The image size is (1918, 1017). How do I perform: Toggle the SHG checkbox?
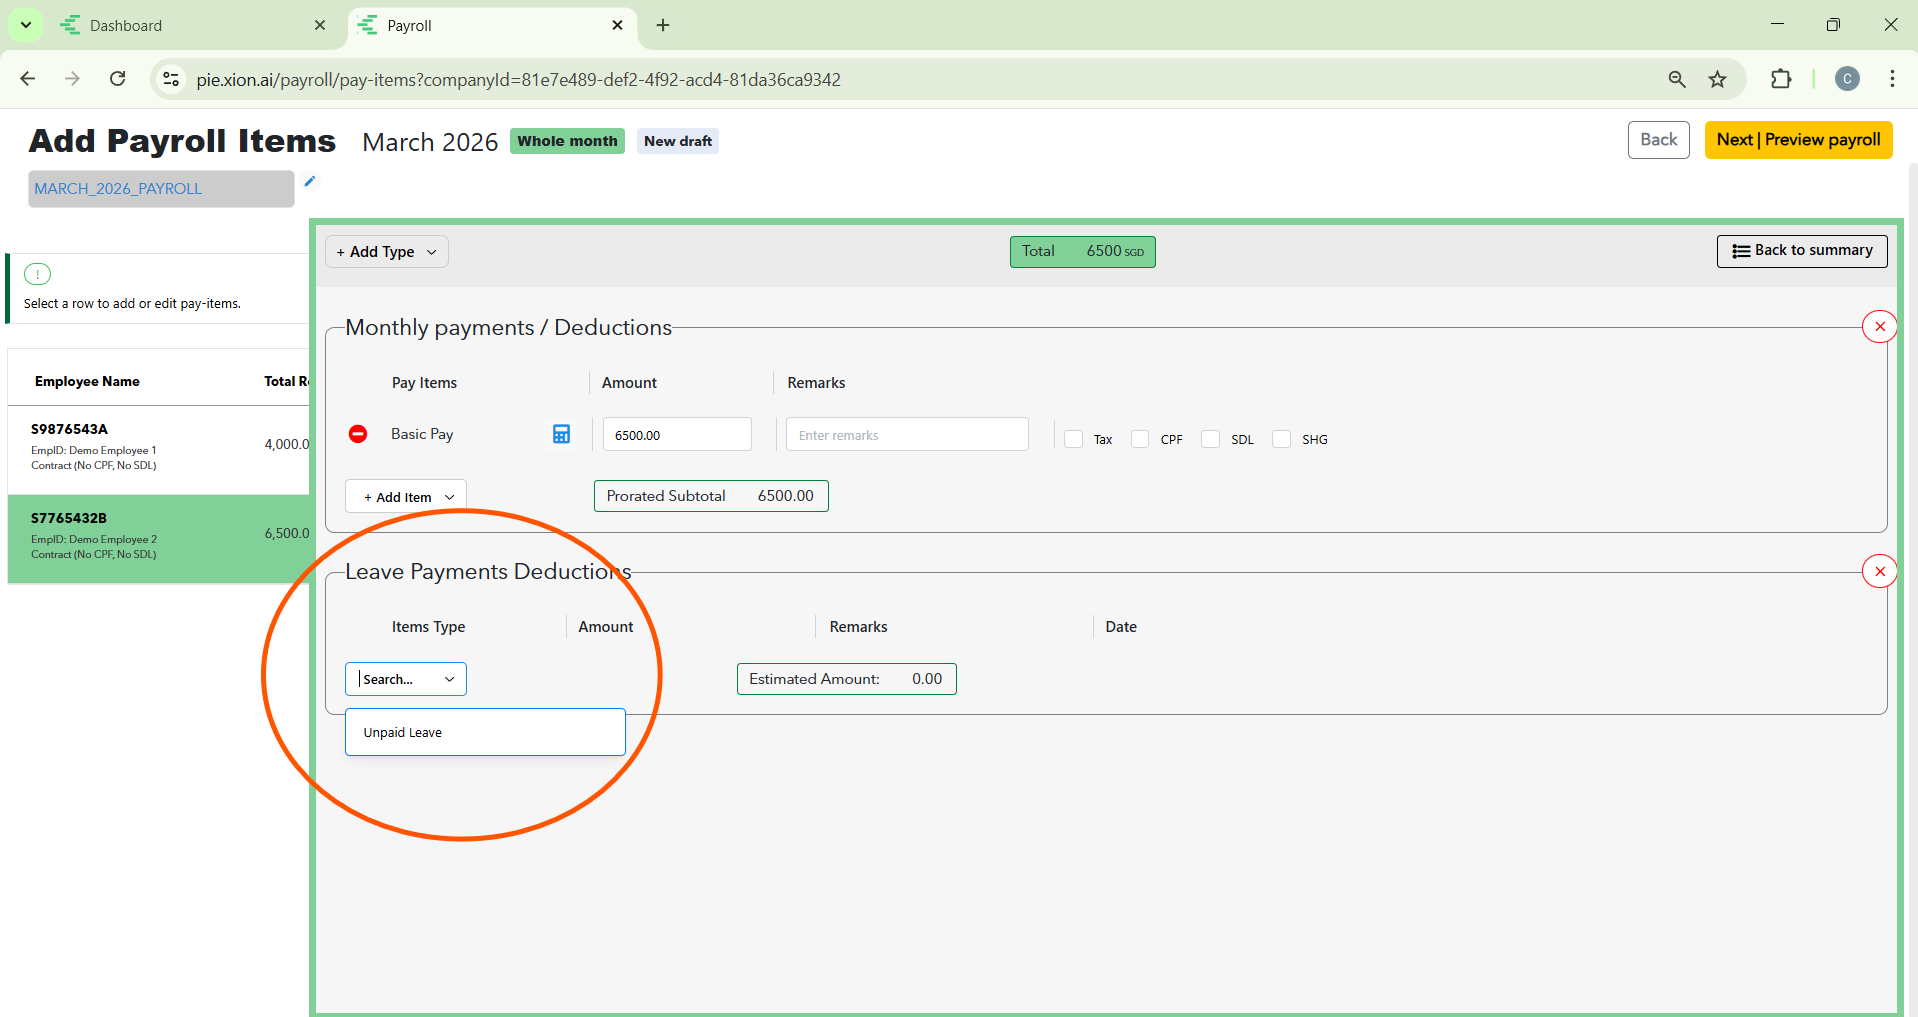(1281, 439)
